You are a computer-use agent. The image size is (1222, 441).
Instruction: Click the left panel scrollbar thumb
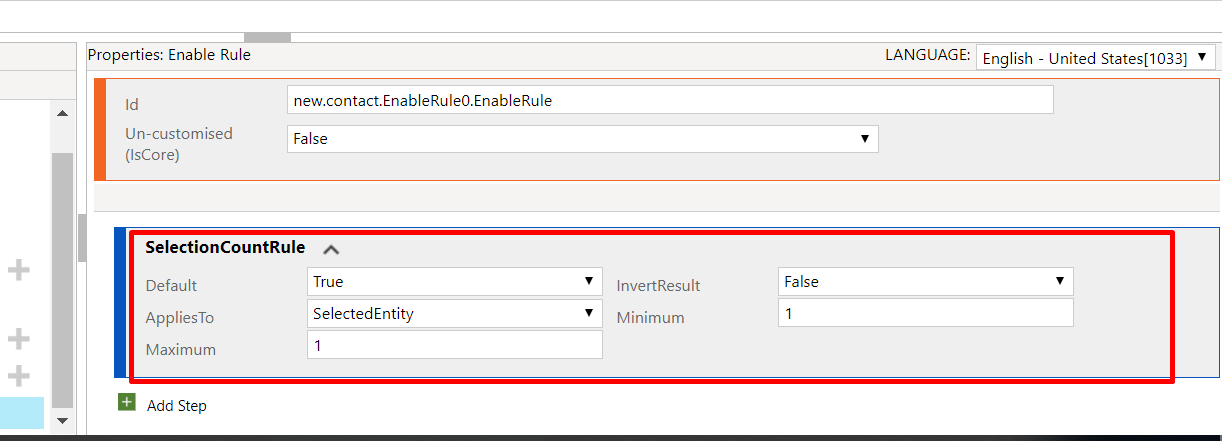pyautogui.click(x=63, y=280)
